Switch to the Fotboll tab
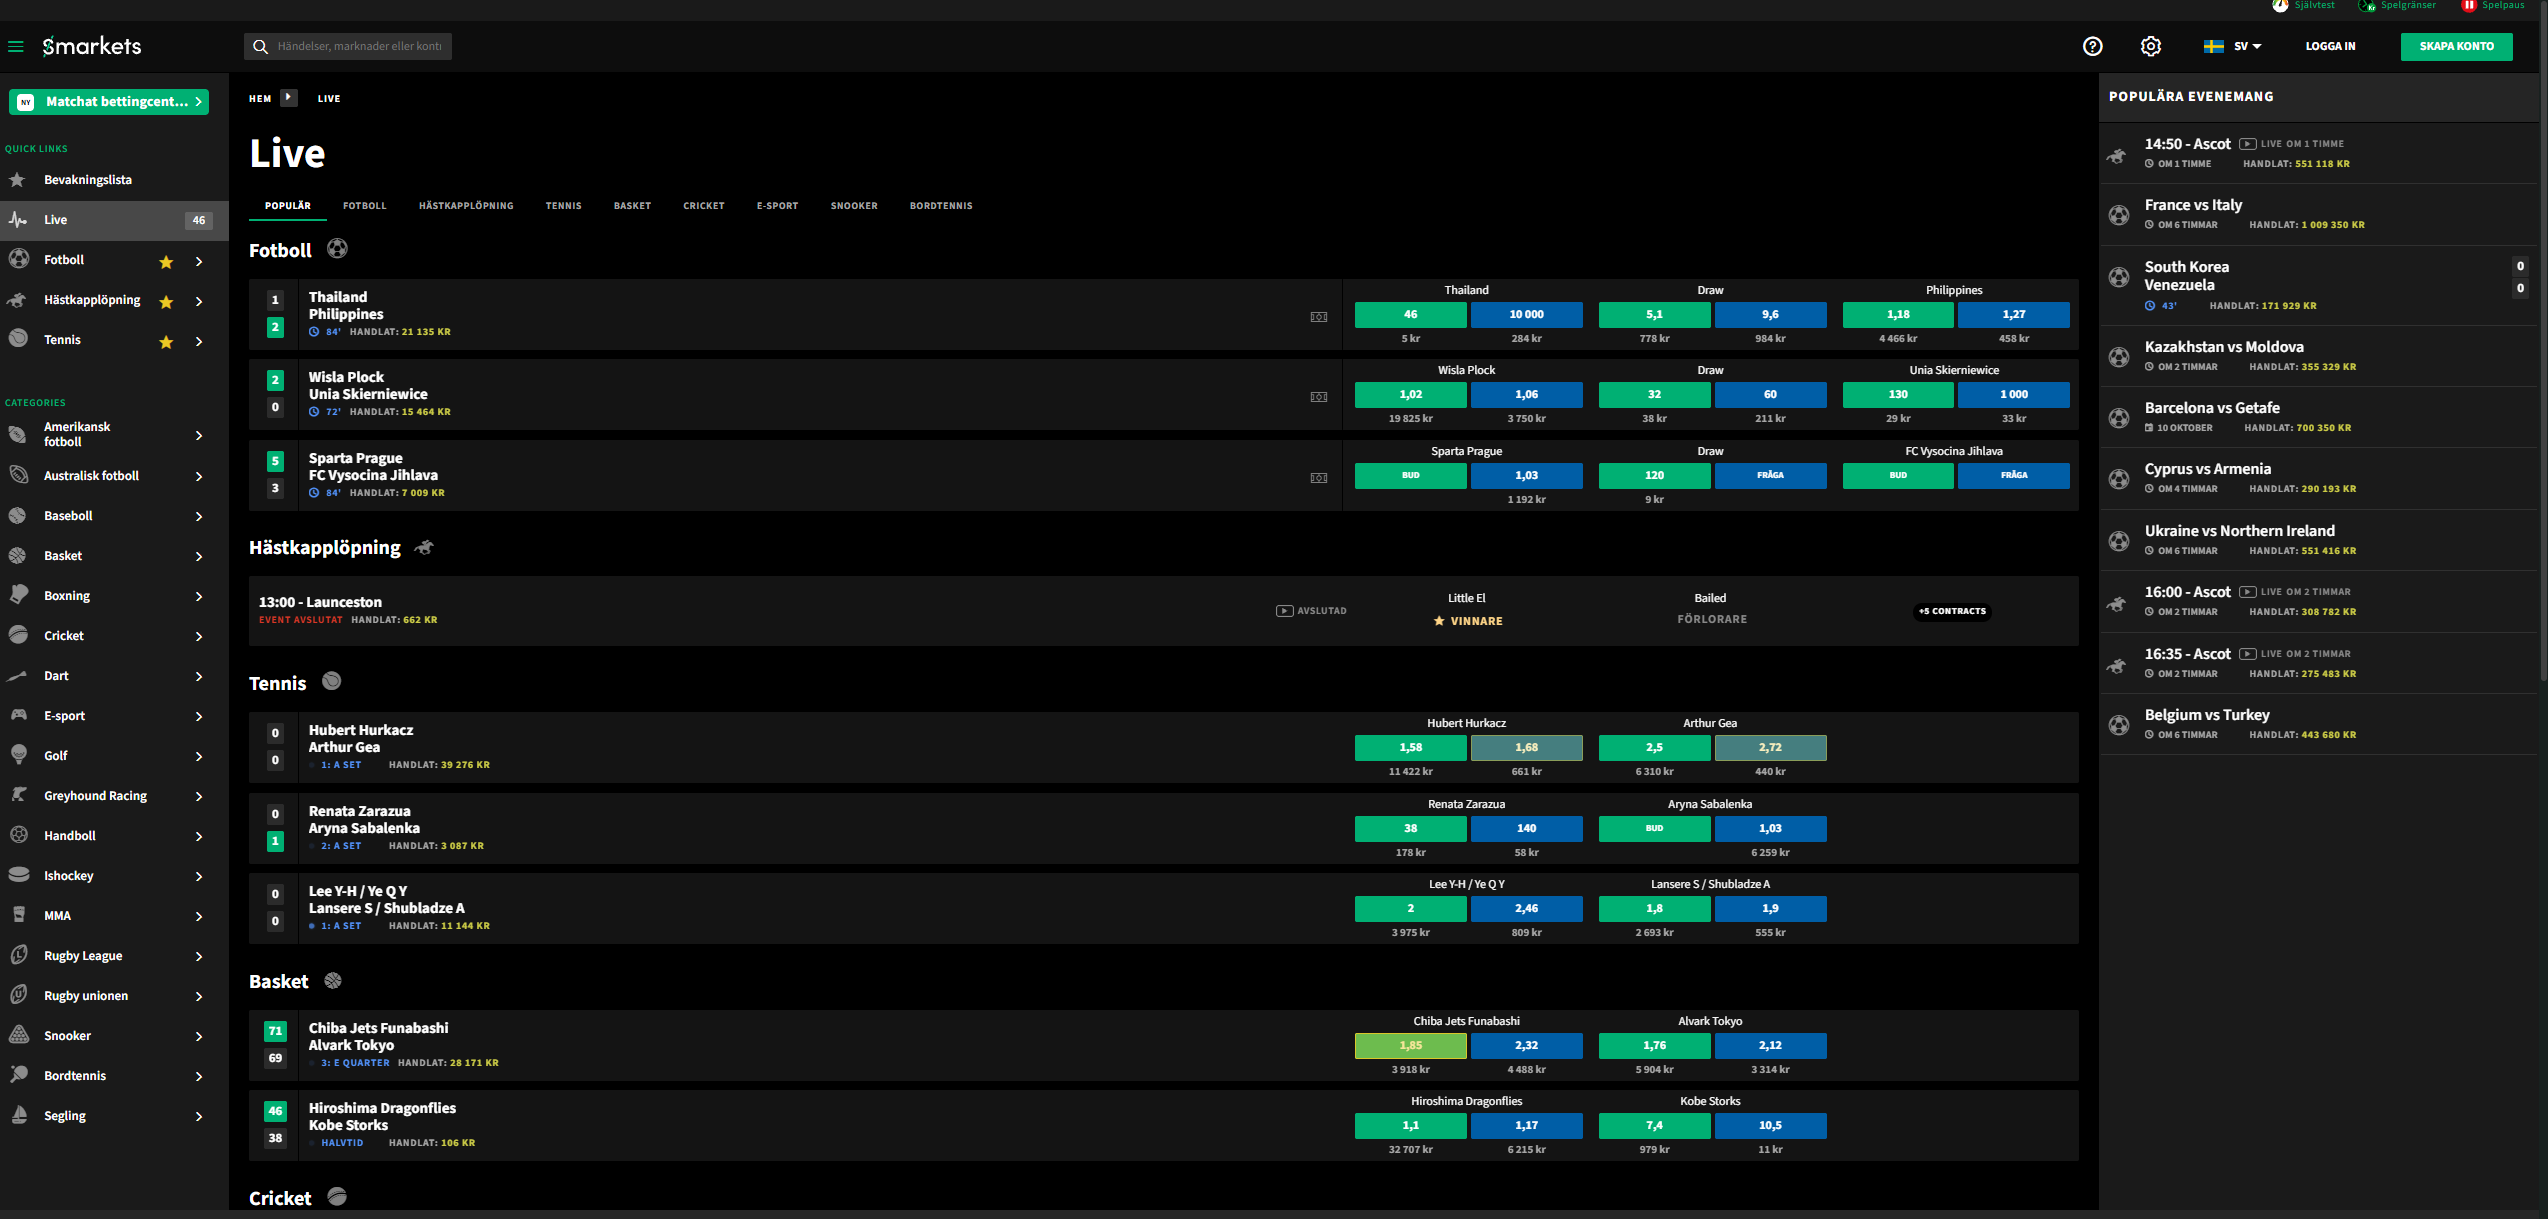The image size is (2548, 1219). [x=364, y=206]
